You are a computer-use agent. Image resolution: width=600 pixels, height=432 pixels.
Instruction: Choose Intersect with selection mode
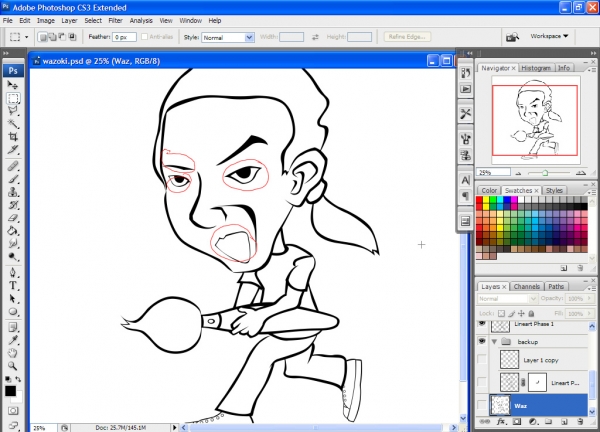(72, 37)
